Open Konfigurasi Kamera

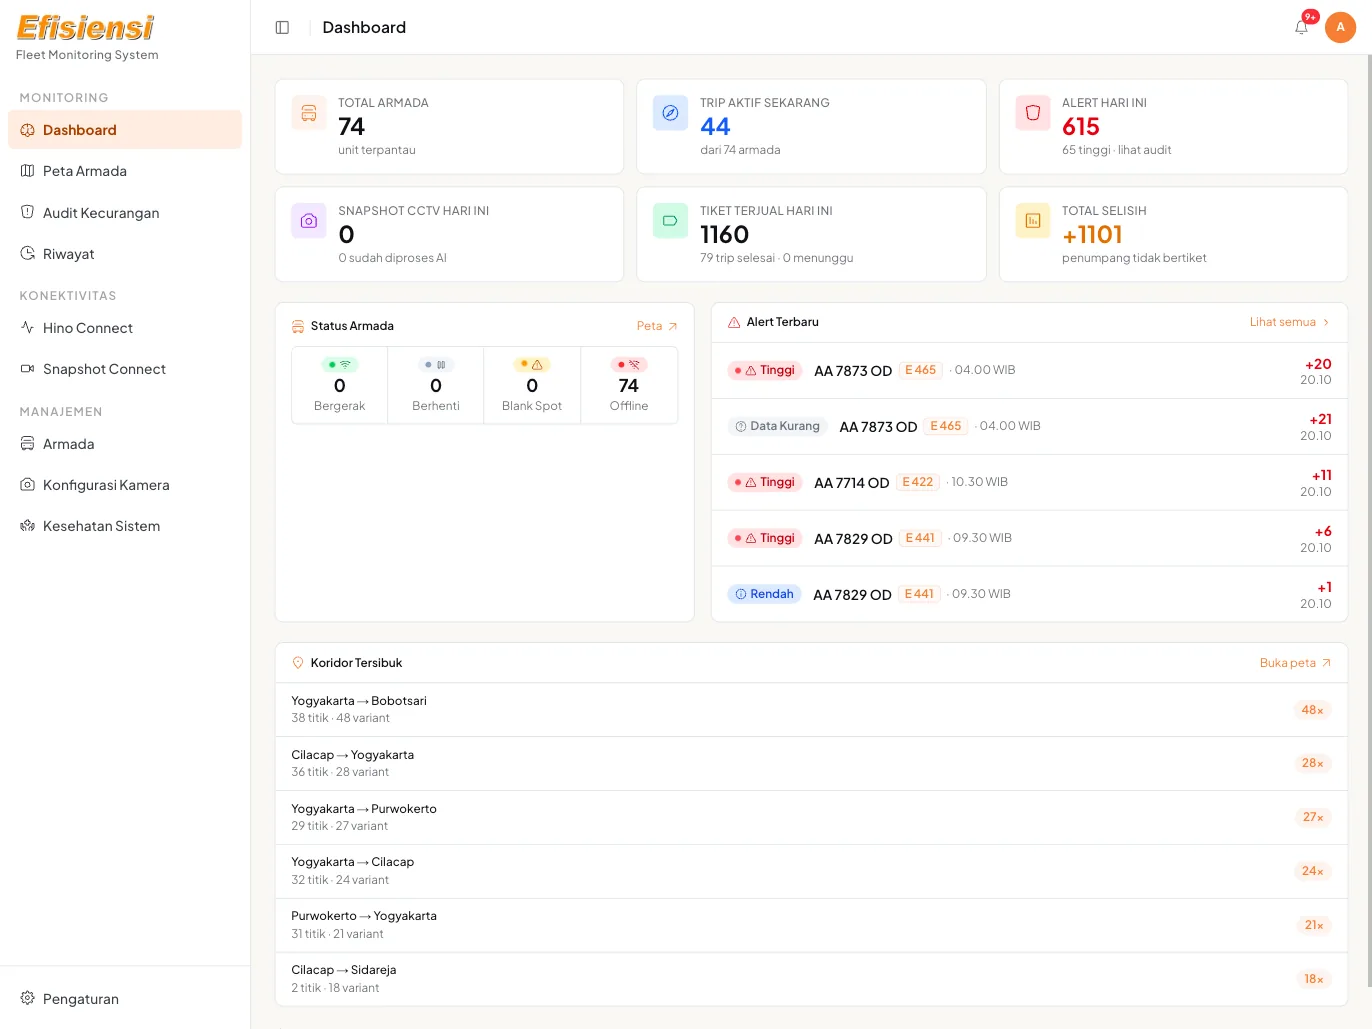(x=125, y=485)
